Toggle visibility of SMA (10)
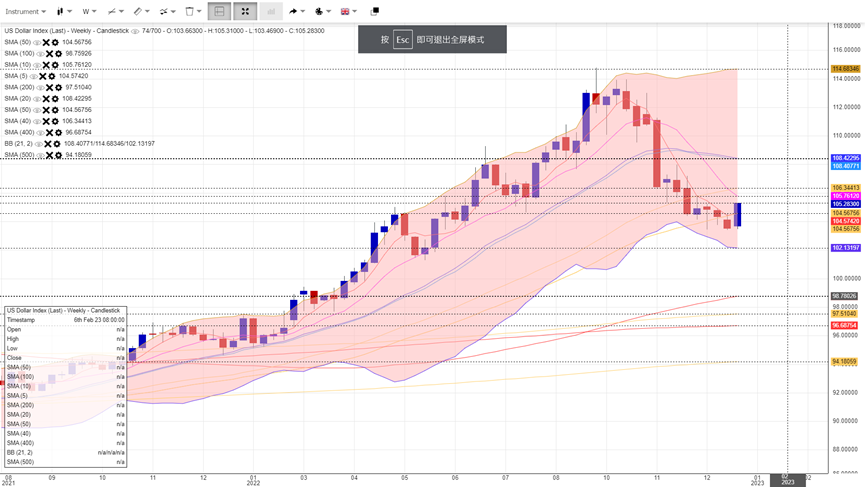The height and width of the screenshot is (487, 865). click(37, 65)
